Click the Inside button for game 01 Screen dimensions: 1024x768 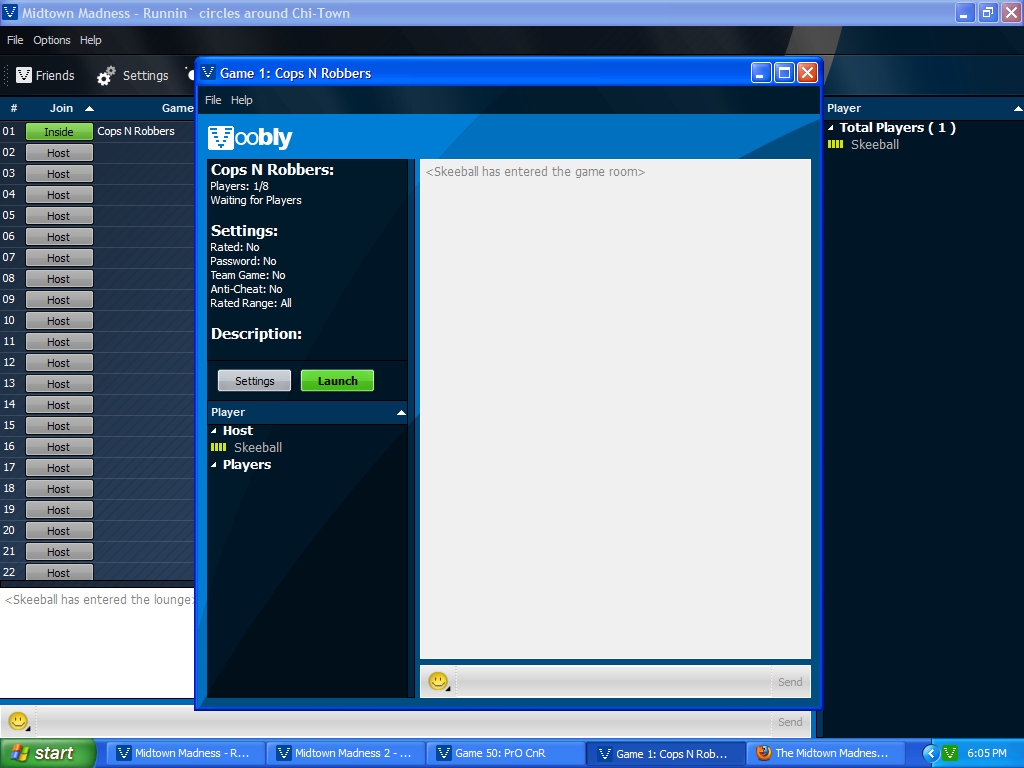tap(59, 131)
